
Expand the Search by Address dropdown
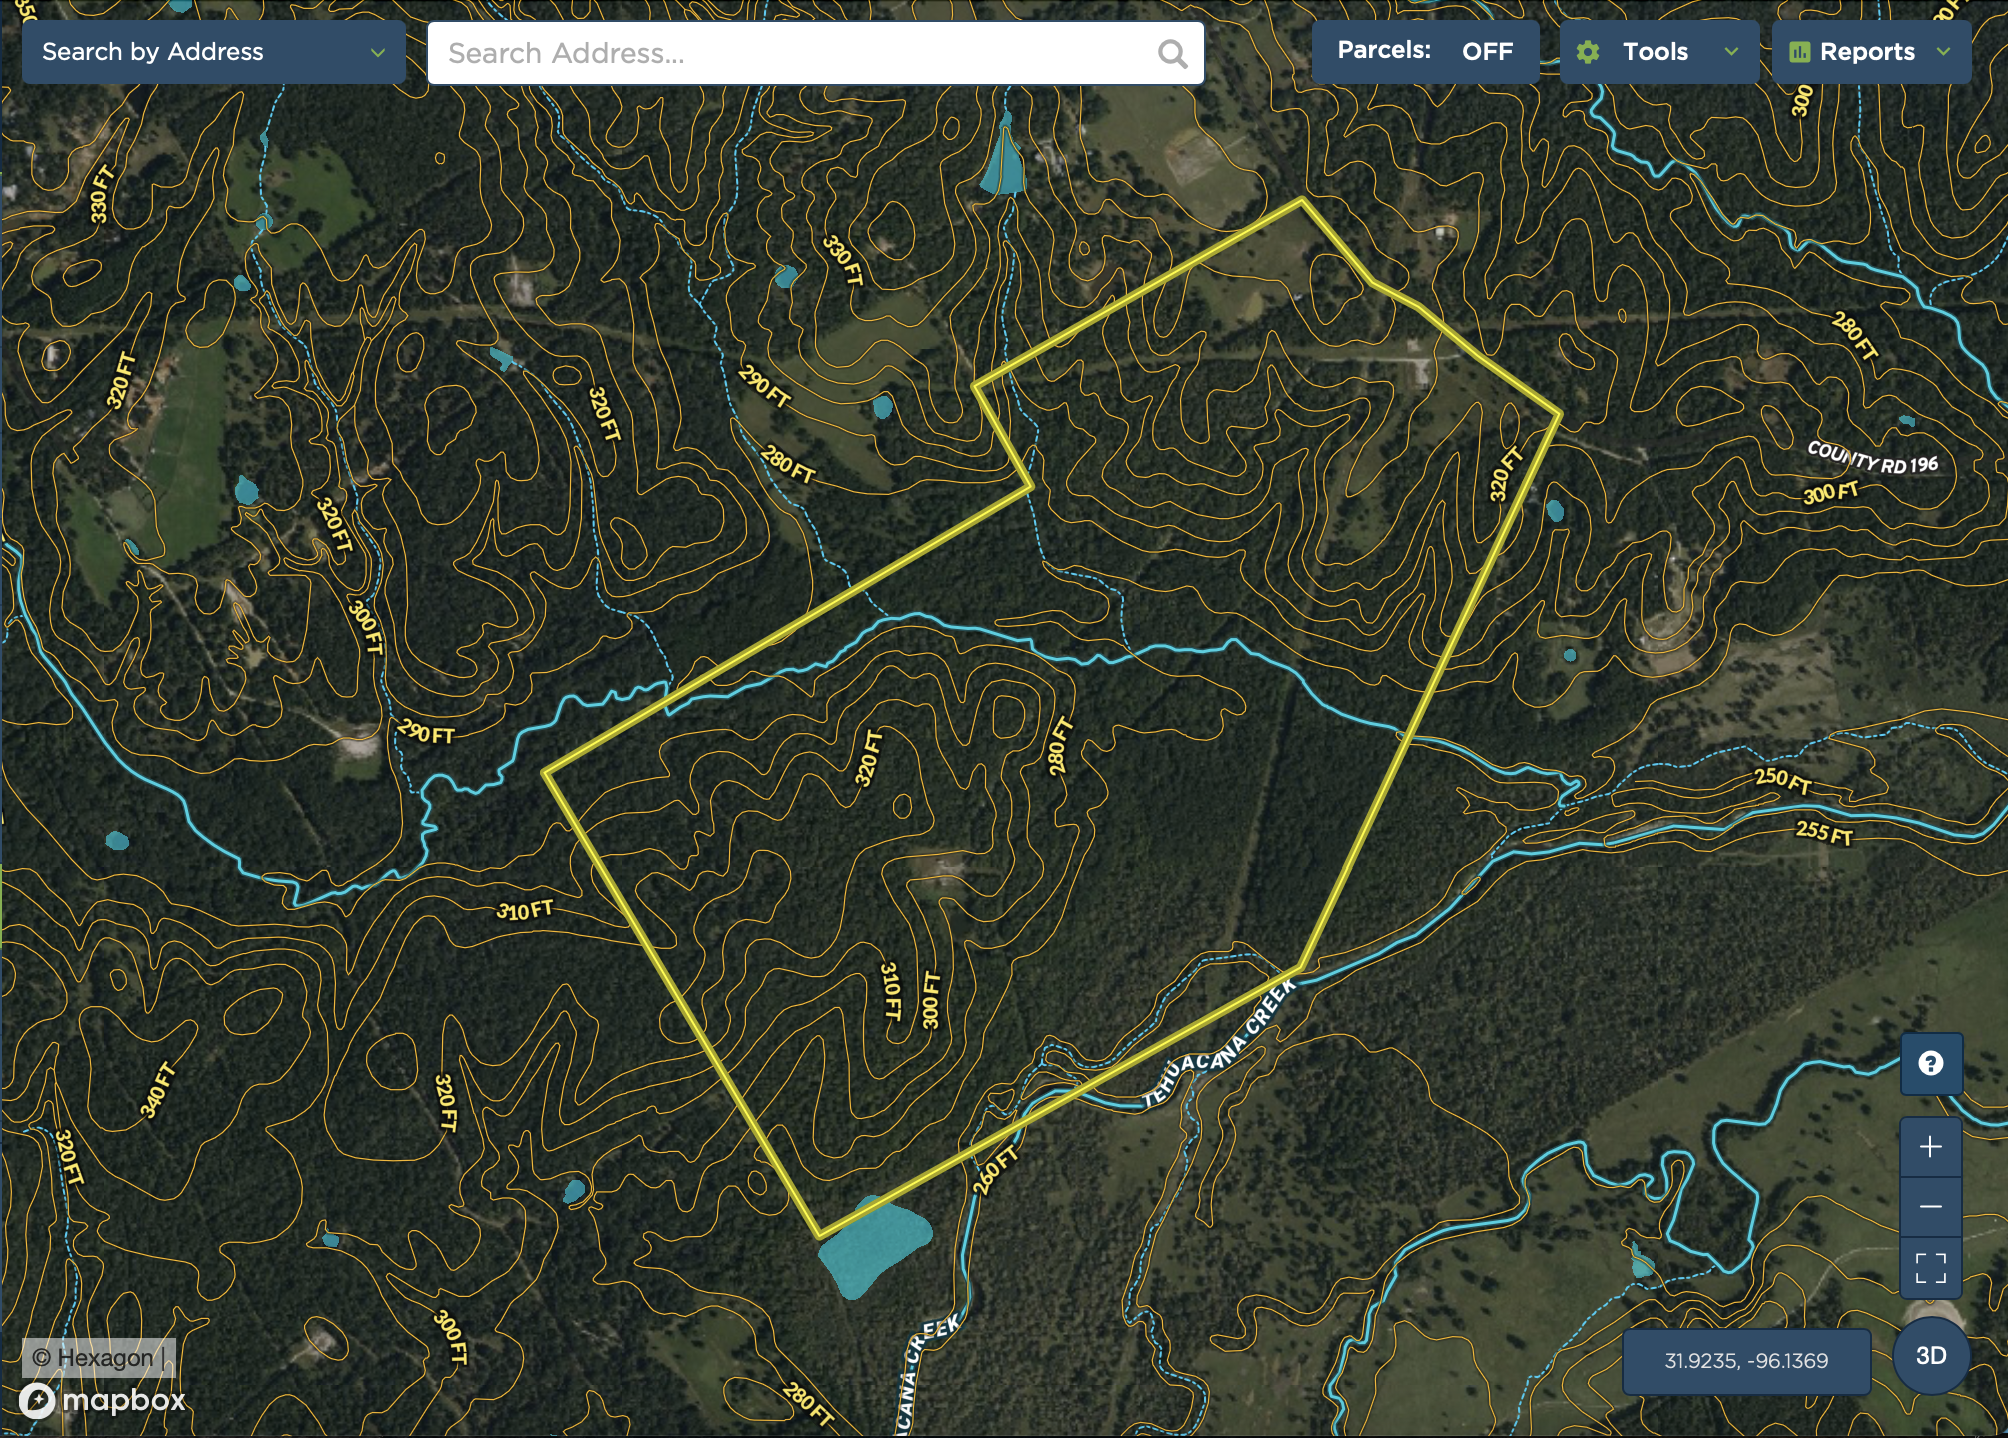click(x=213, y=52)
